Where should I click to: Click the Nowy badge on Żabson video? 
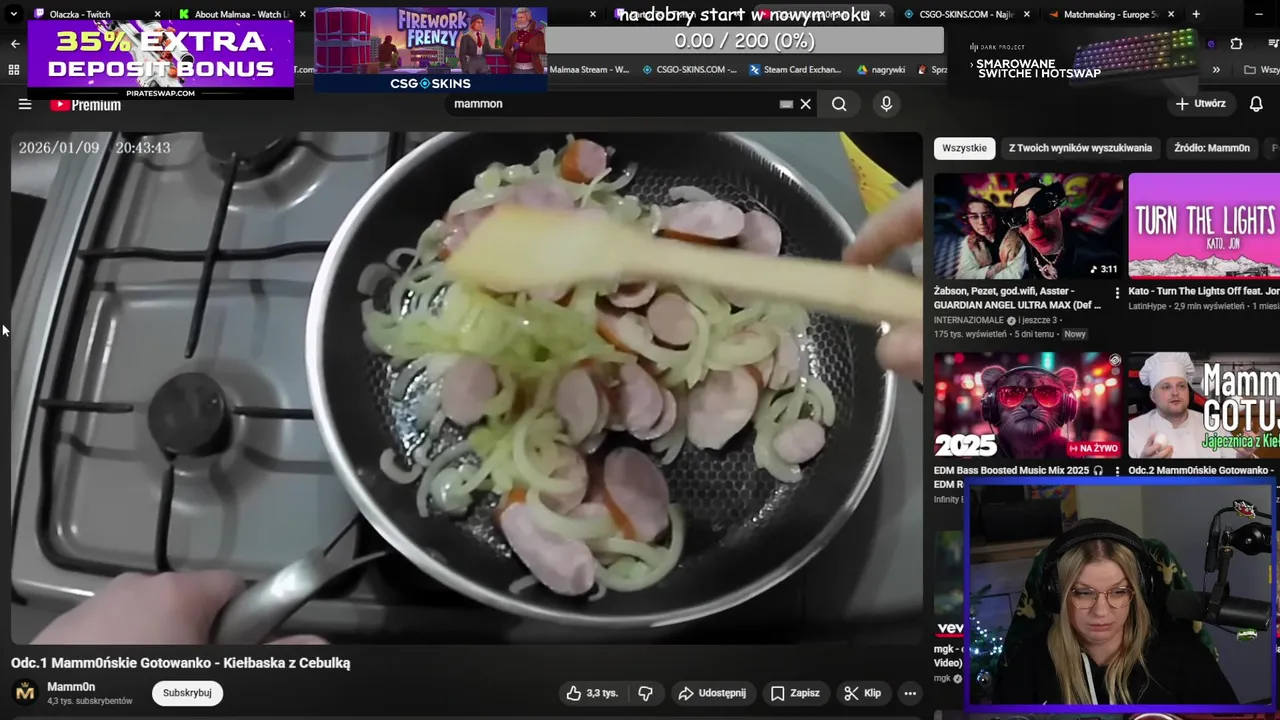click(1075, 334)
